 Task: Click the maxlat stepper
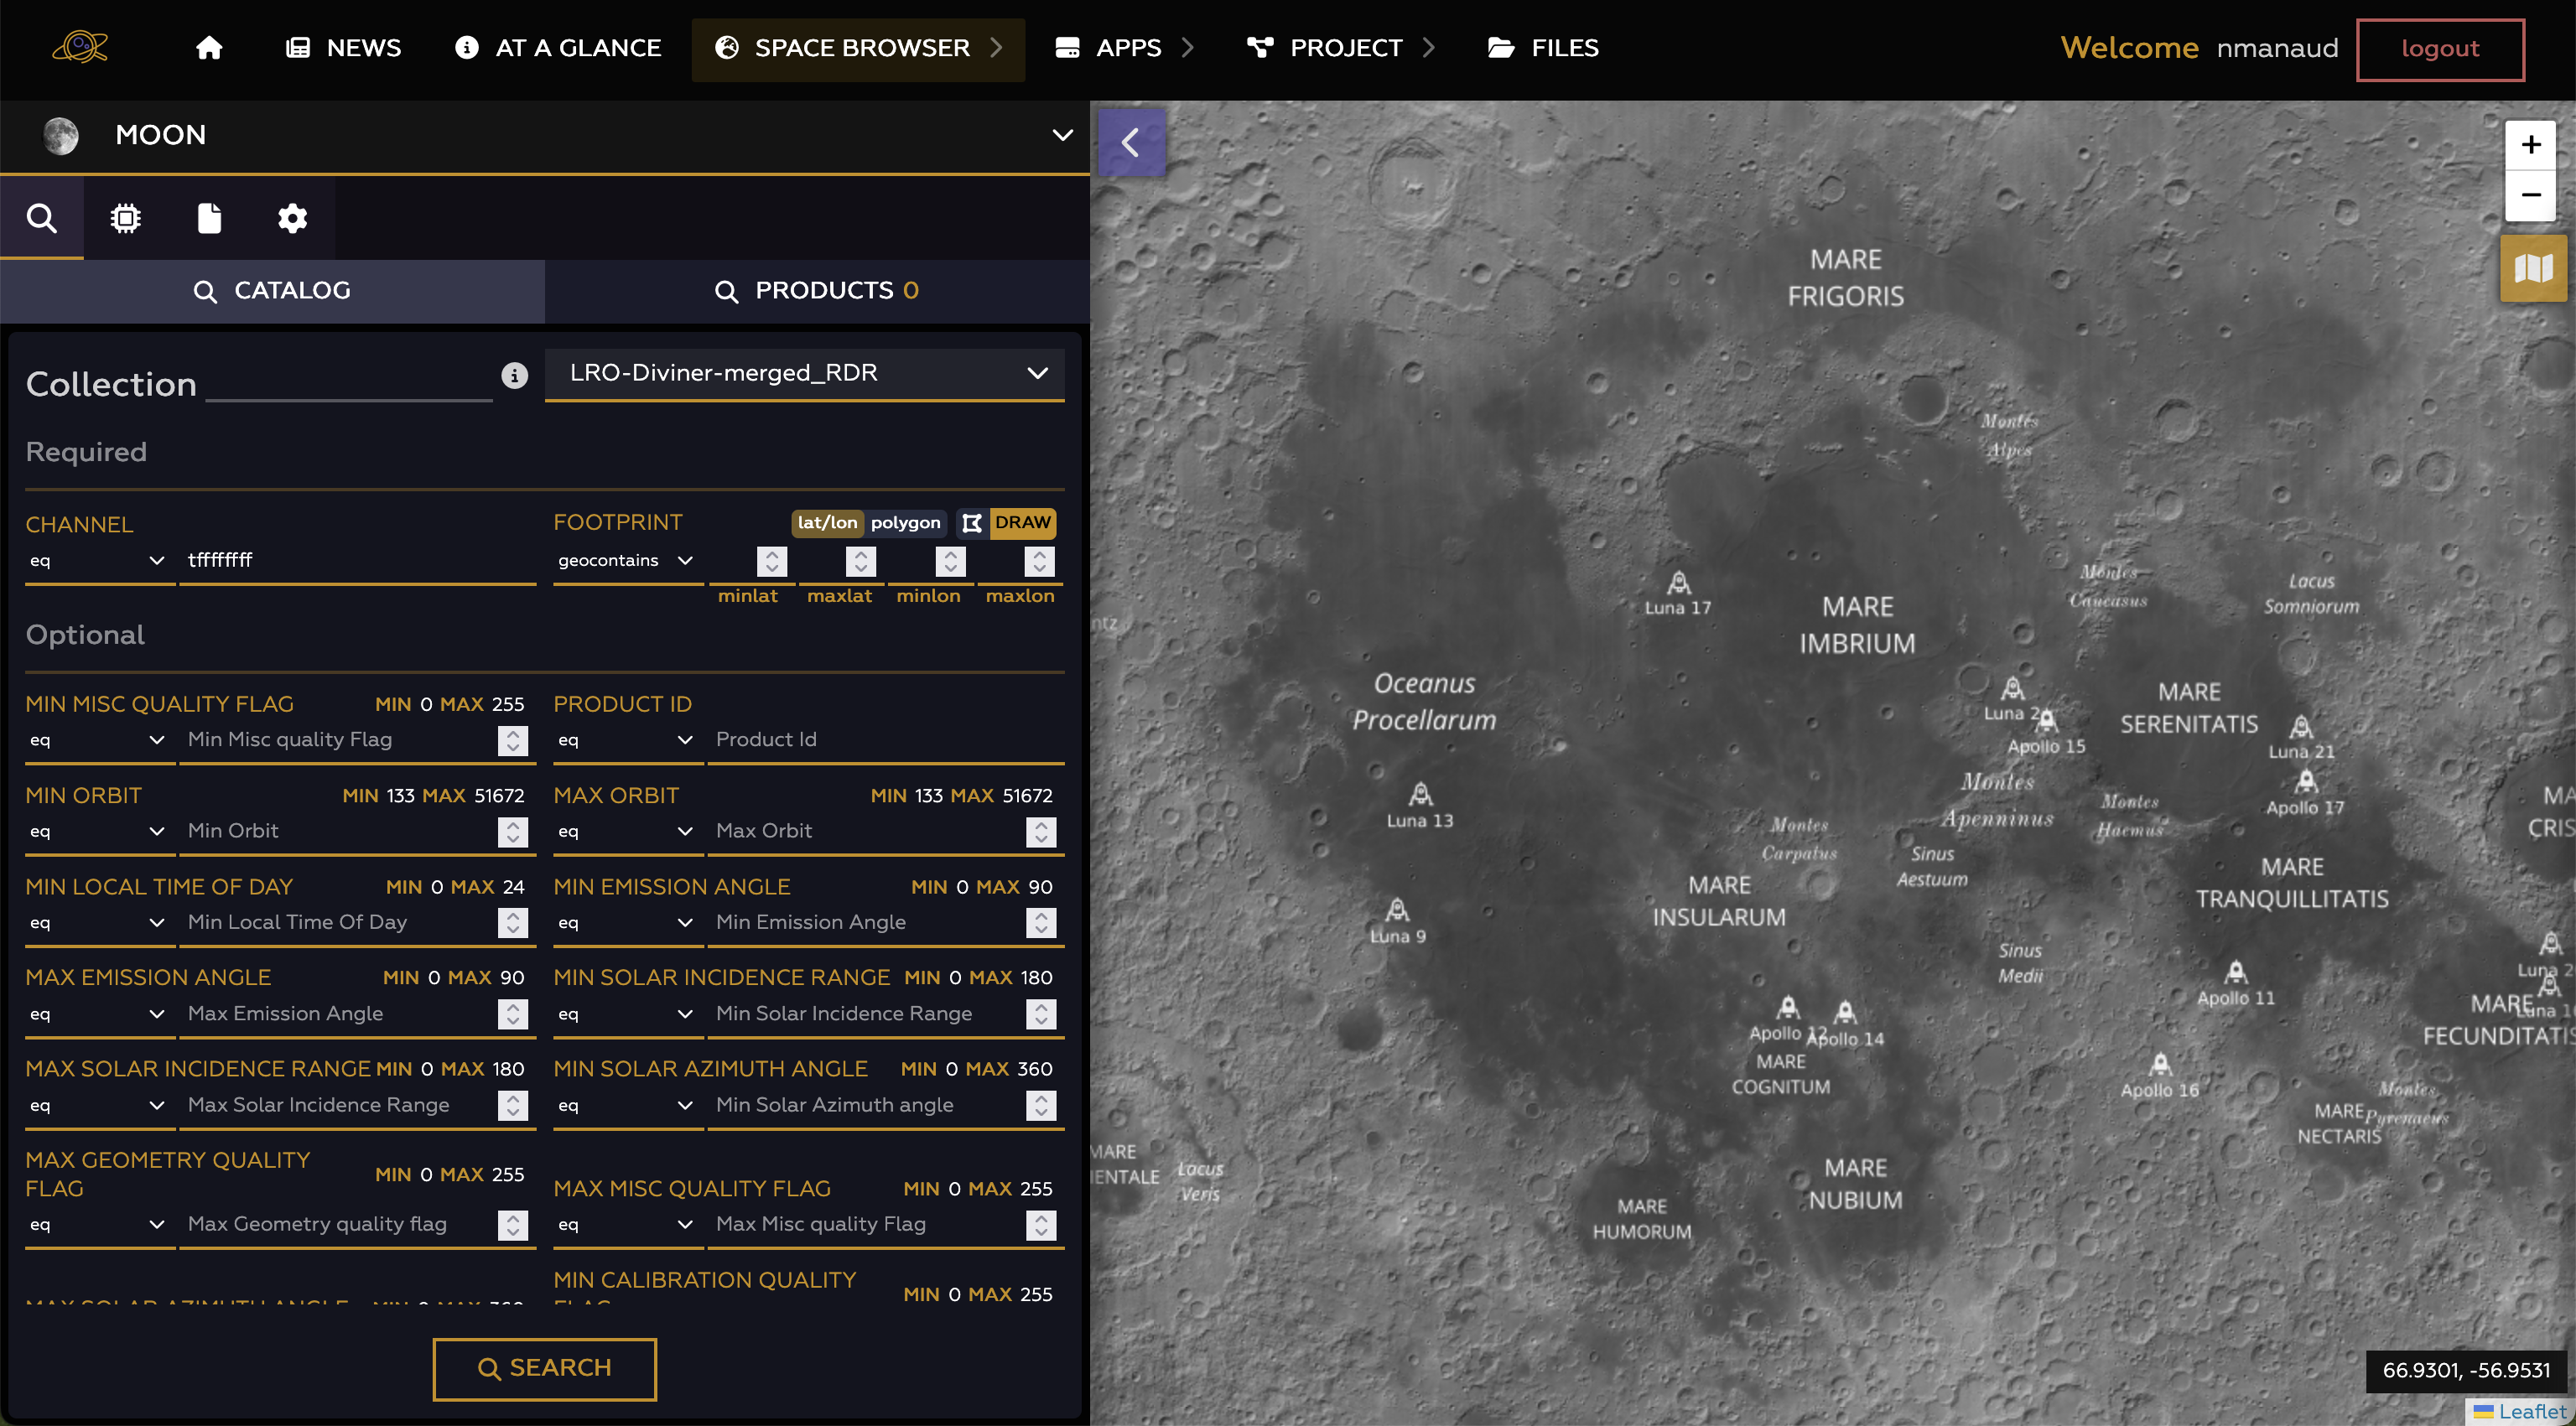pyautogui.click(x=860, y=561)
